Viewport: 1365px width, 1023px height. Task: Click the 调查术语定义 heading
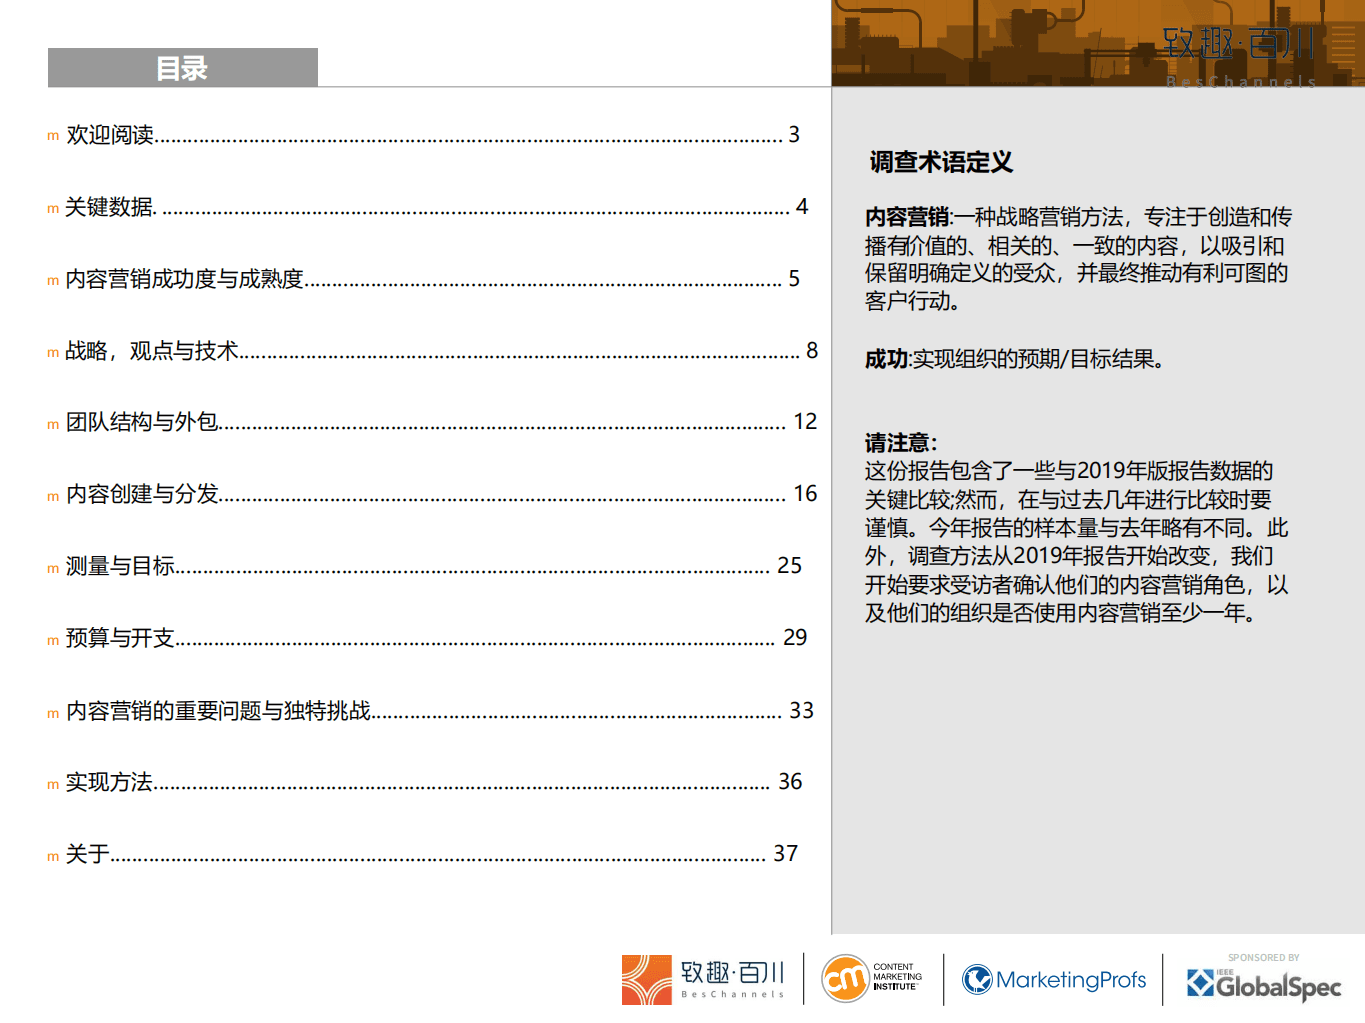[941, 159]
